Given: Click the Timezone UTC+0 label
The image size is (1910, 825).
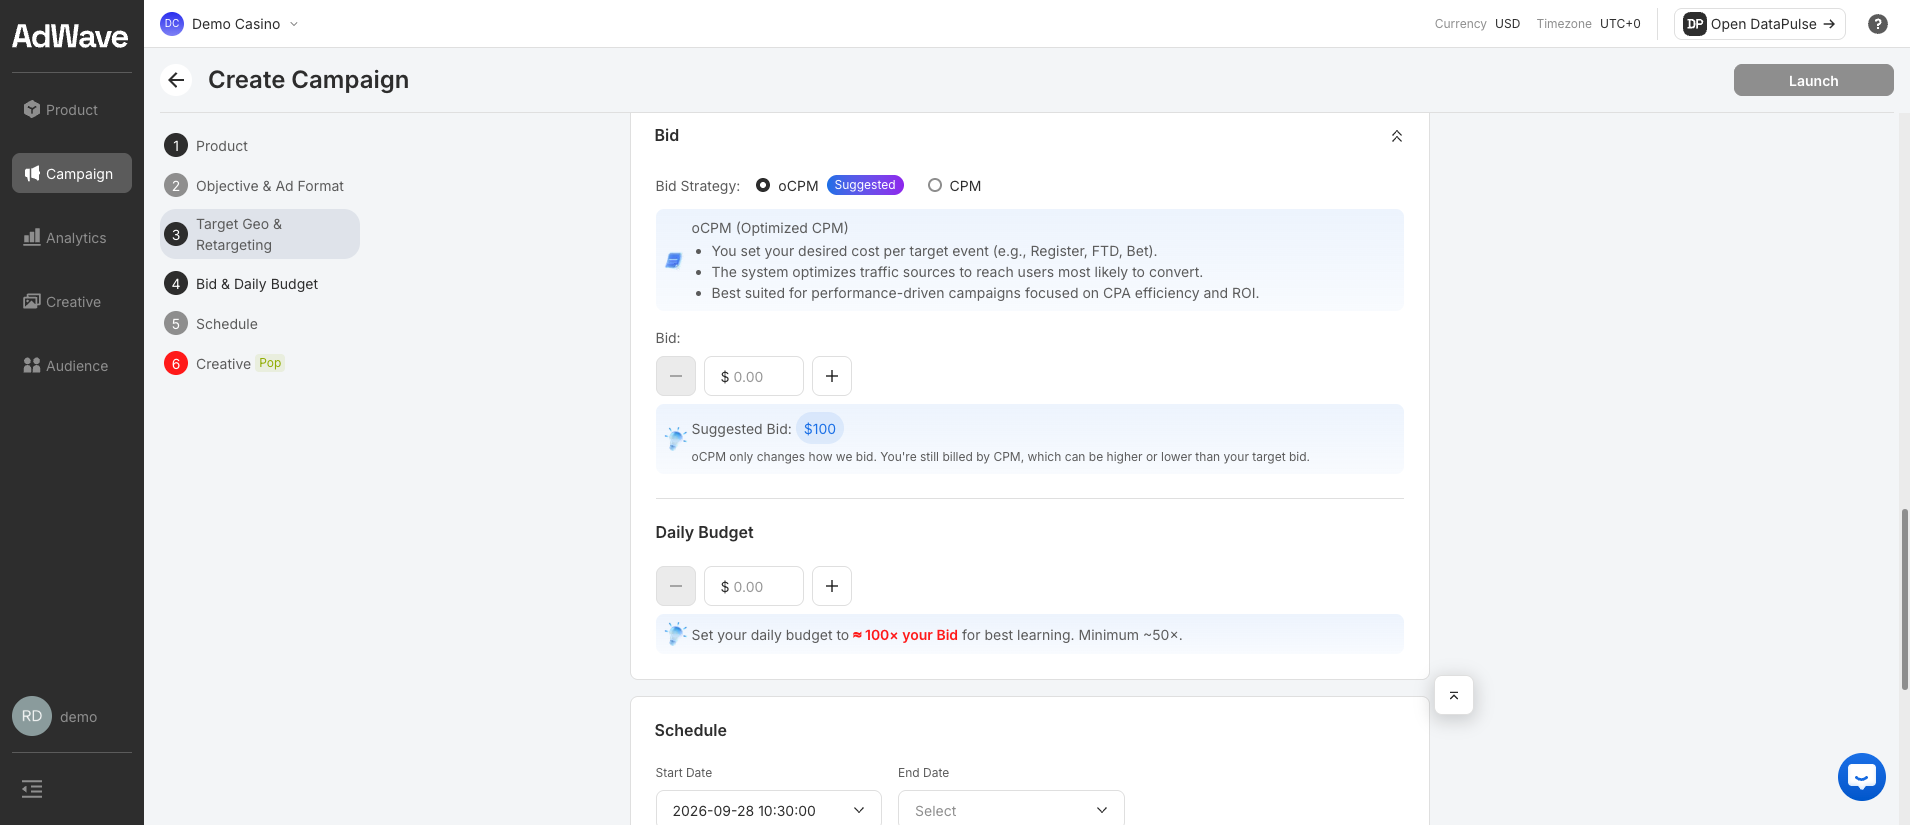Looking at the screenshot, I should [1588, 24].
